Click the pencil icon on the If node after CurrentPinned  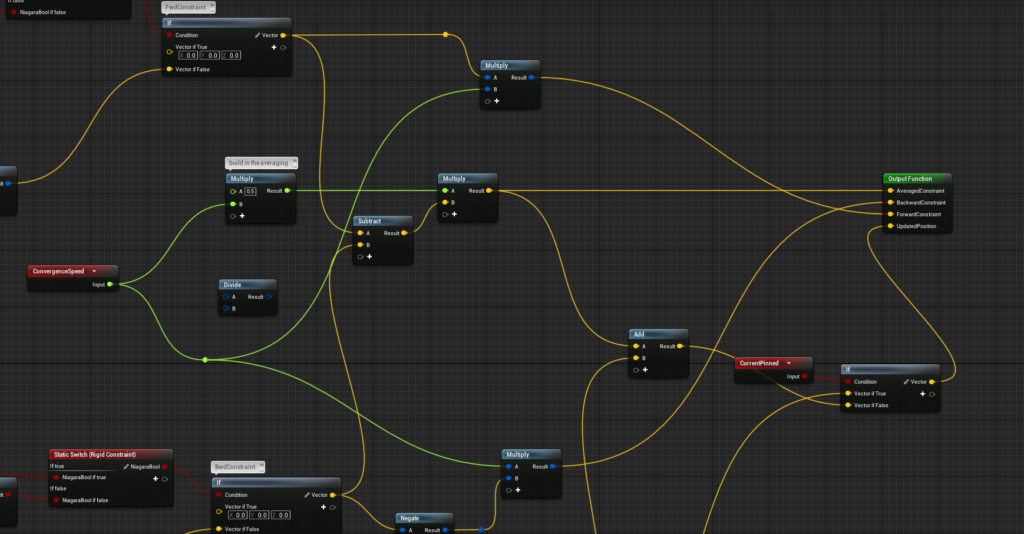(906, 382)
